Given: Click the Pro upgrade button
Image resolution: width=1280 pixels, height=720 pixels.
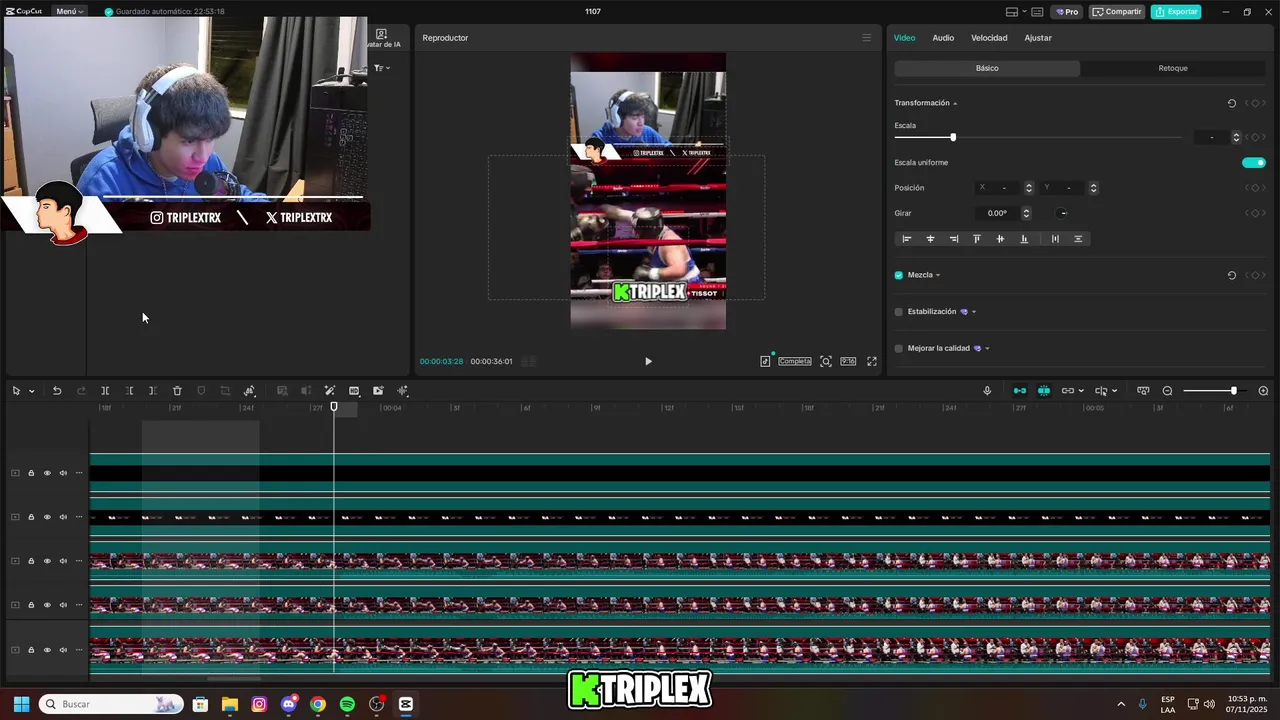Looking at the screenshot, I should tap(1066, 12).
